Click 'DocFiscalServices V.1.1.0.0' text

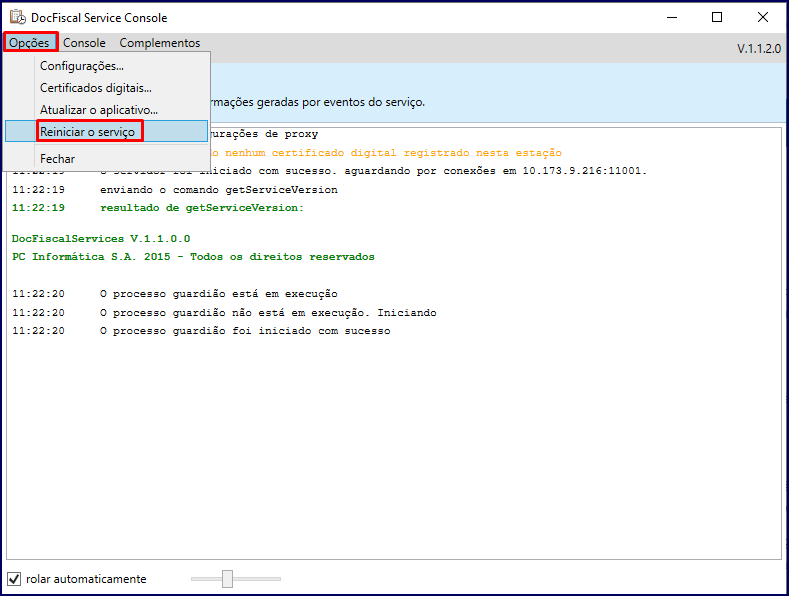(101, 239)
